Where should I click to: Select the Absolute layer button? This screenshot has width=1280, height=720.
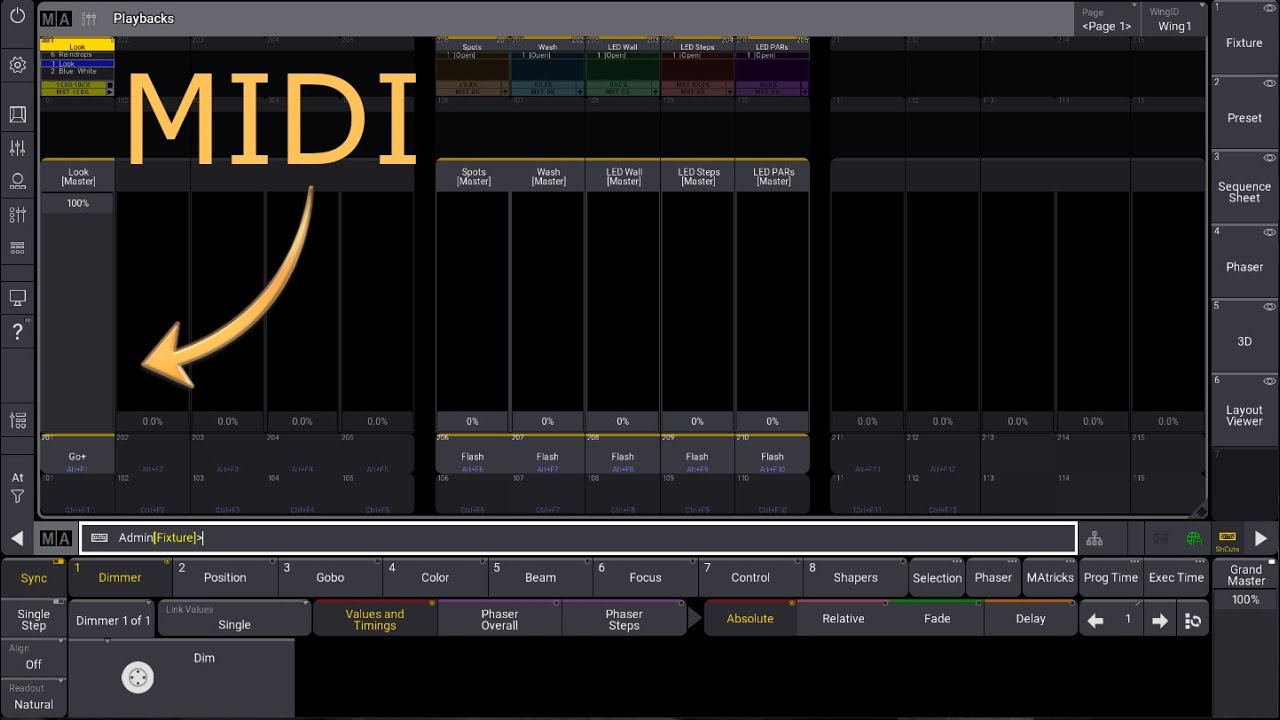click(750, 619)
